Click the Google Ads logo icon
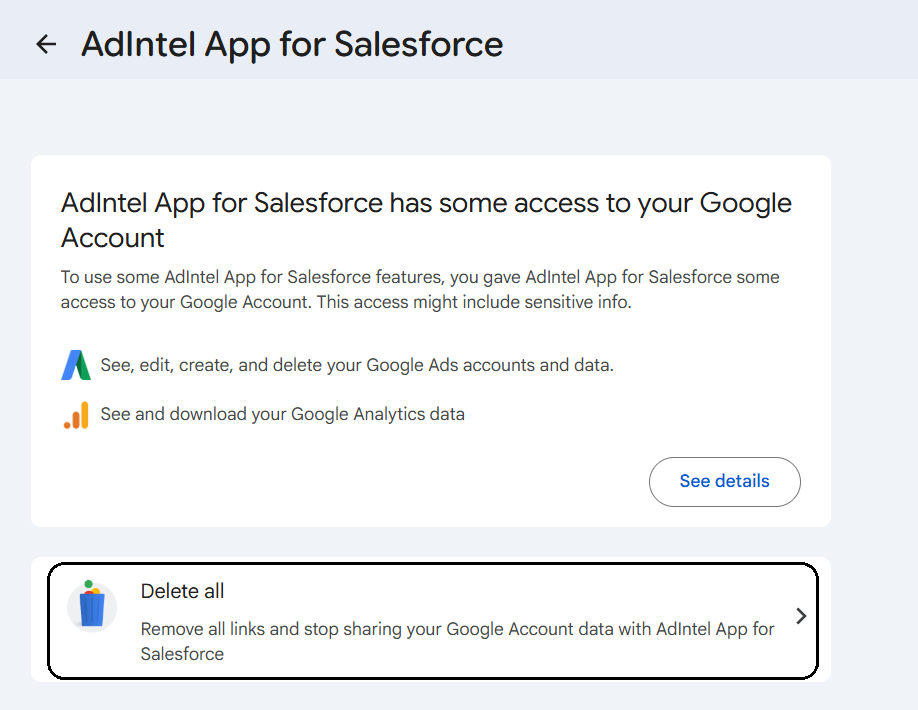The height and width of the screenshot is (710, 918). [76, 365]
